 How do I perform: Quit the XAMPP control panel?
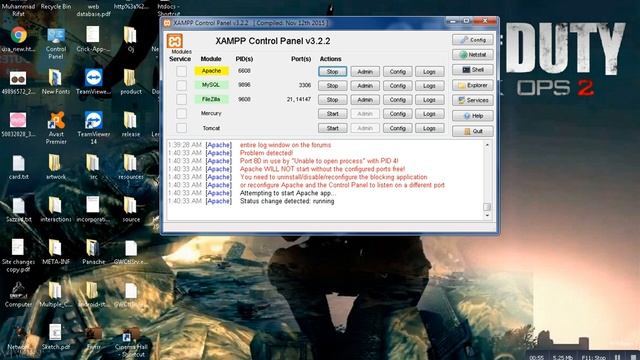point(473,131)
